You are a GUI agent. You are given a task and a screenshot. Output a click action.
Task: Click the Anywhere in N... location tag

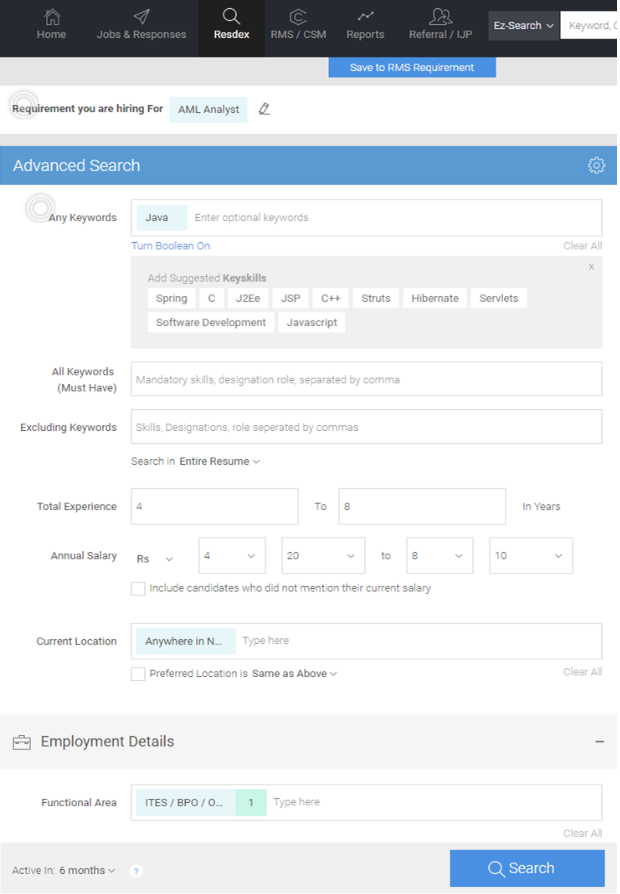pos(185,641)
